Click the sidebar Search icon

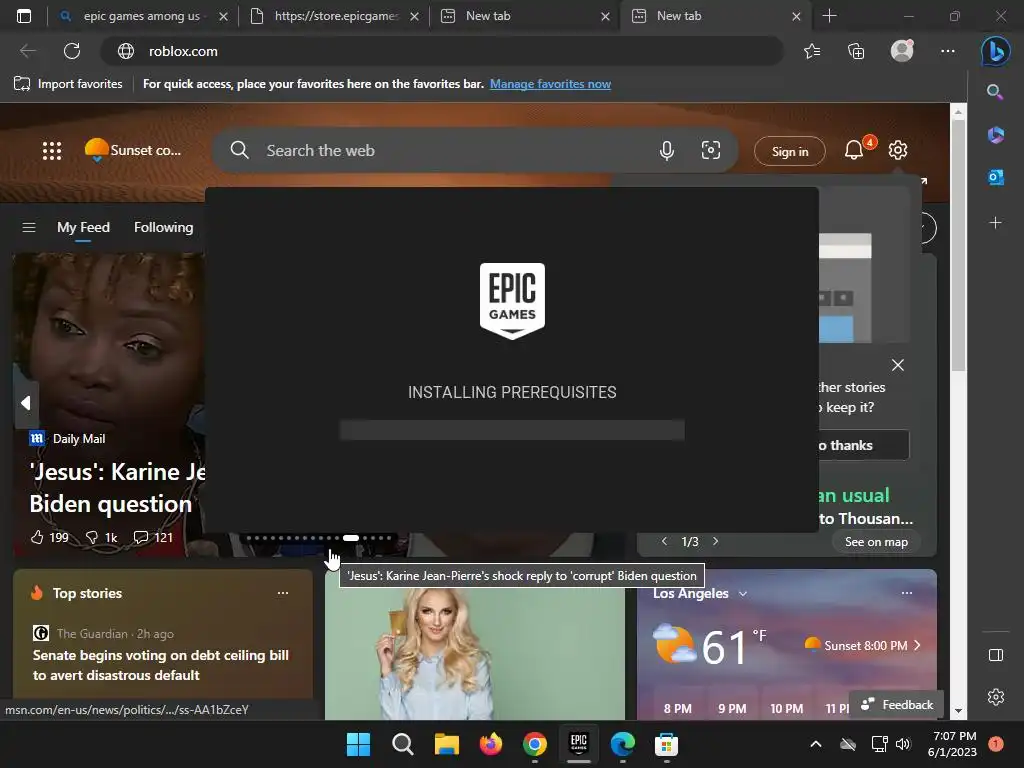(x=995, y=92)
